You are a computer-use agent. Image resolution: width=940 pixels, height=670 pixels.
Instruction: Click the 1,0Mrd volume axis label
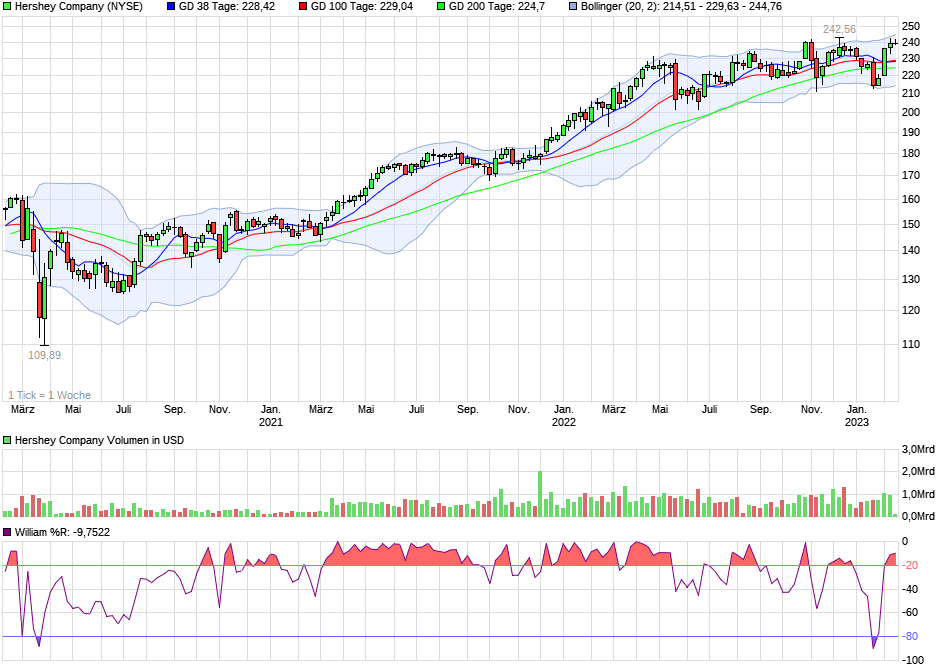point(918,494)
